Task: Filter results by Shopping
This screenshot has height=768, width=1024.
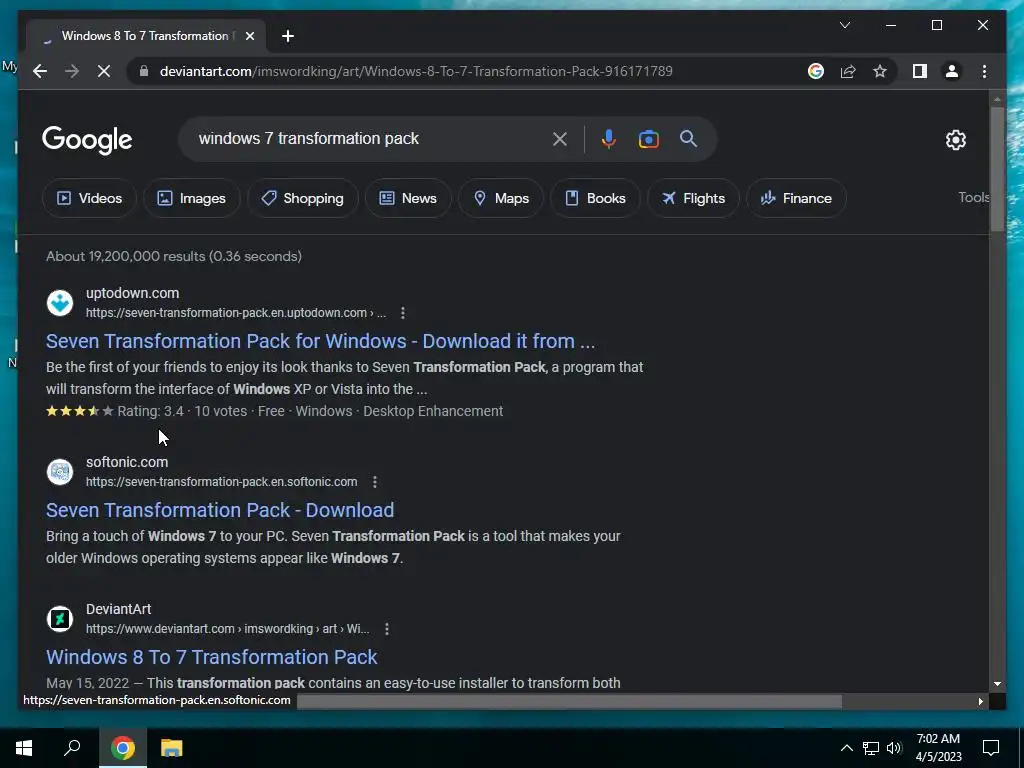Action: tap(302, 198)
